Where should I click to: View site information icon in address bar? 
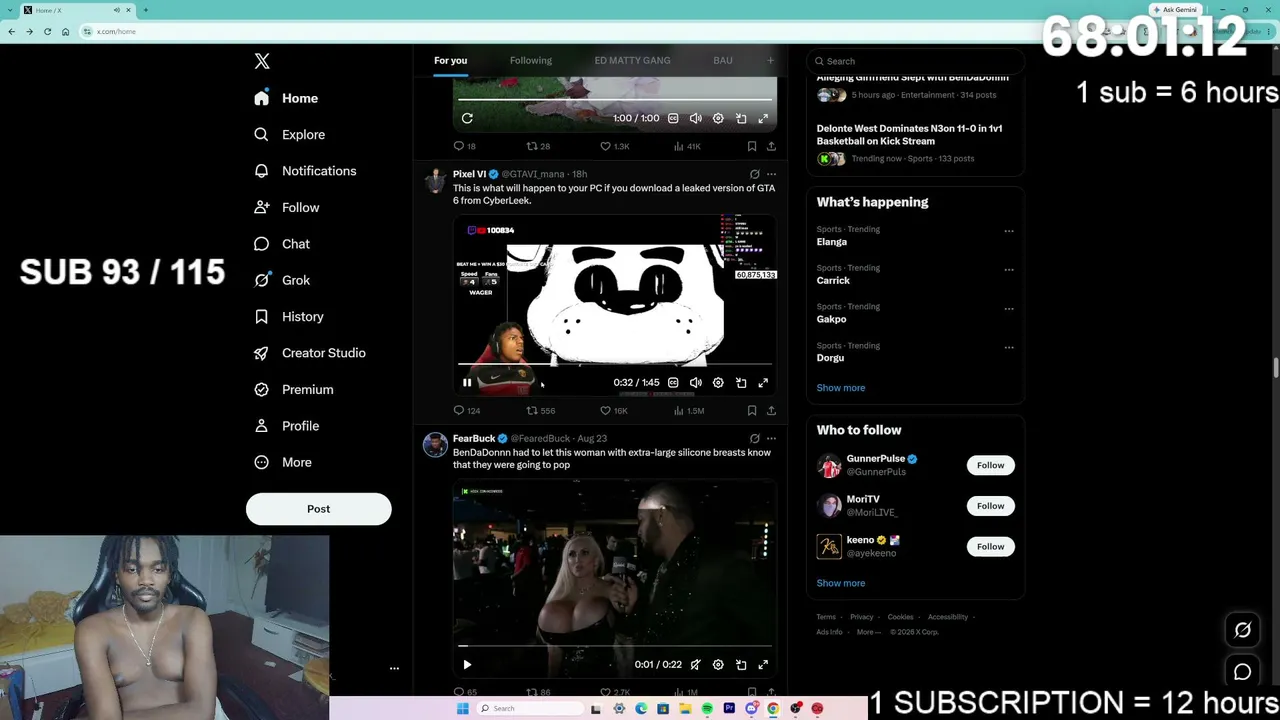(x=88, y=31)
